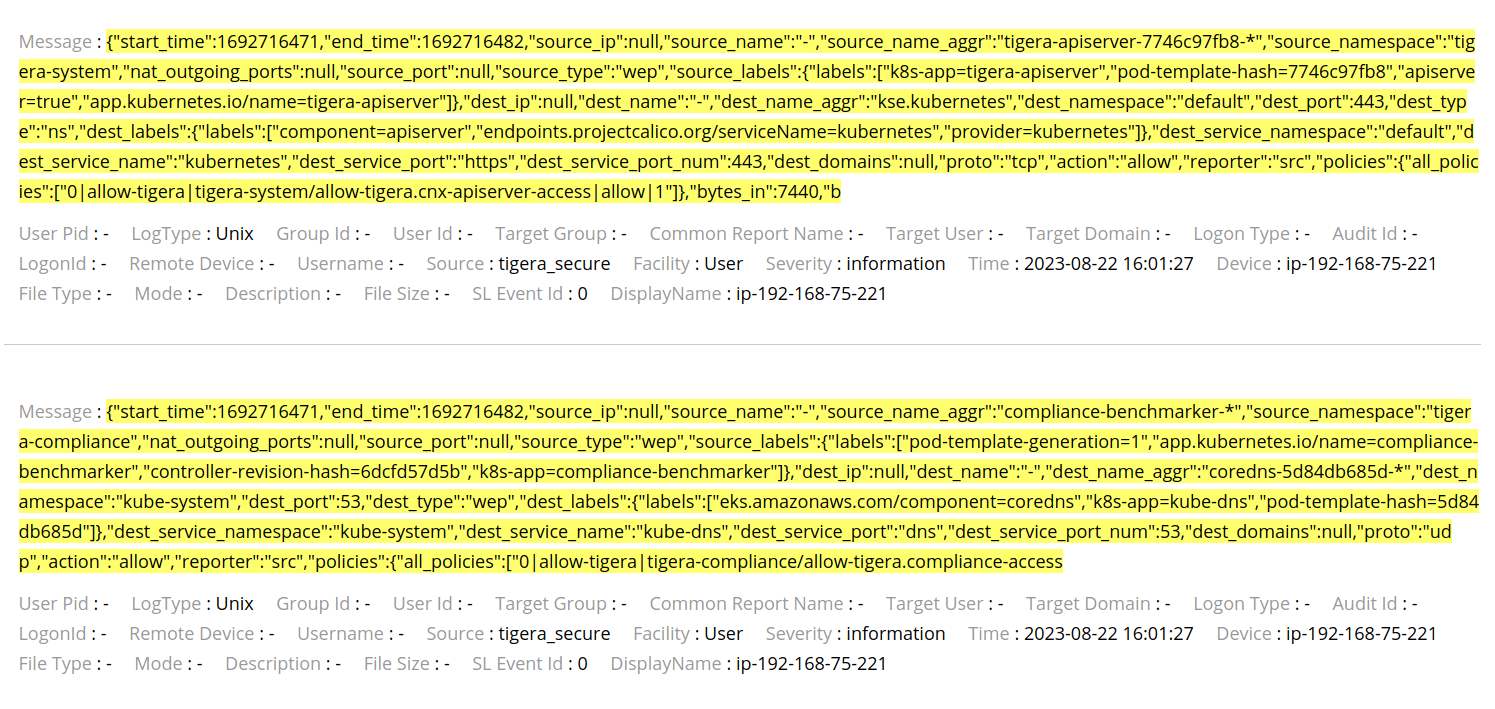Screen dimensions: 1495x709
Task: Click the File Size label in the compliance-benchmarker entry
Action: (x=397, y=664)
